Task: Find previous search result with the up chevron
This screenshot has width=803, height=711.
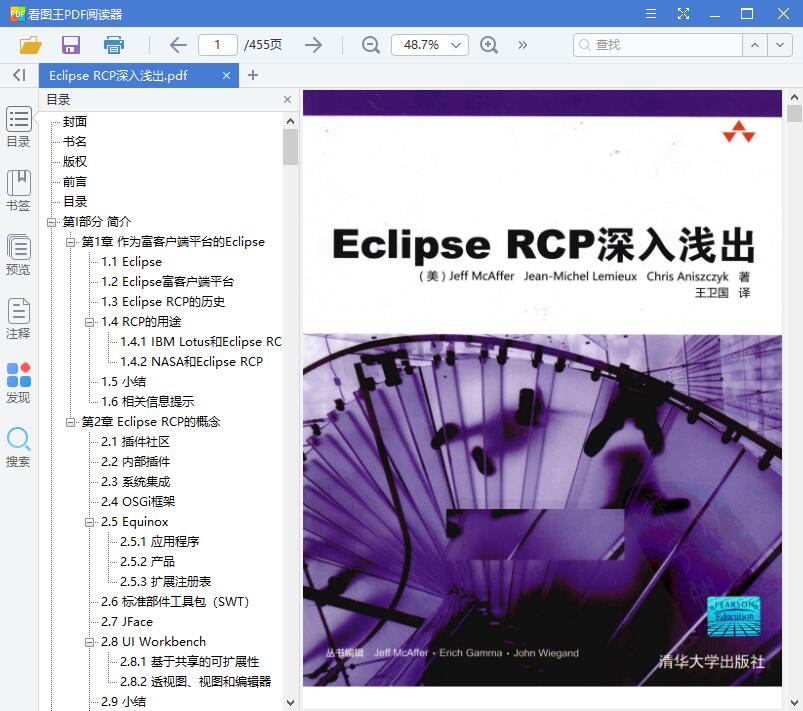Action: pos(755,45)
